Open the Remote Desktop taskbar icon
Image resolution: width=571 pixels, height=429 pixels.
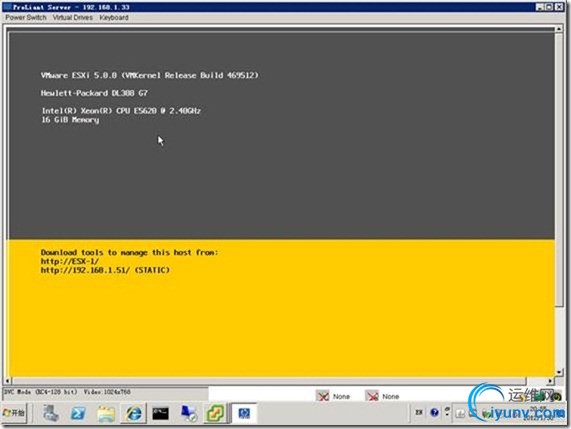(x=189, y=413)
